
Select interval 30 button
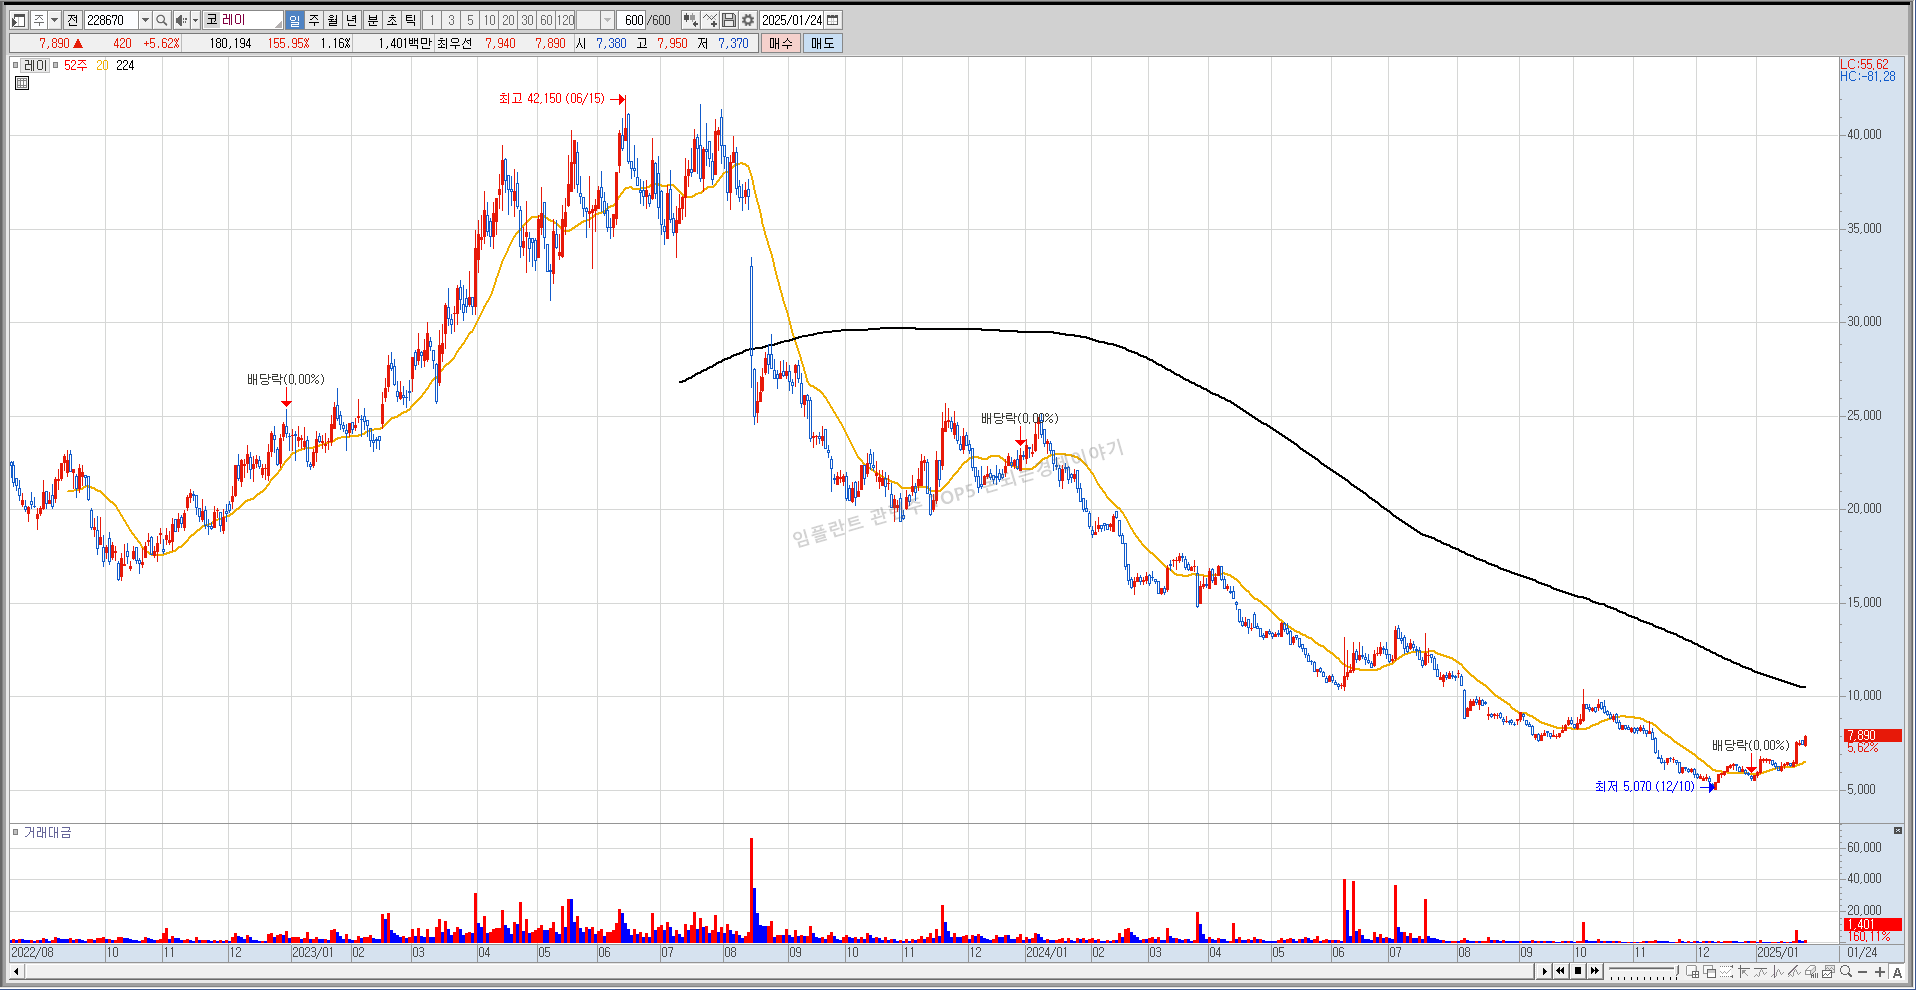527,20
